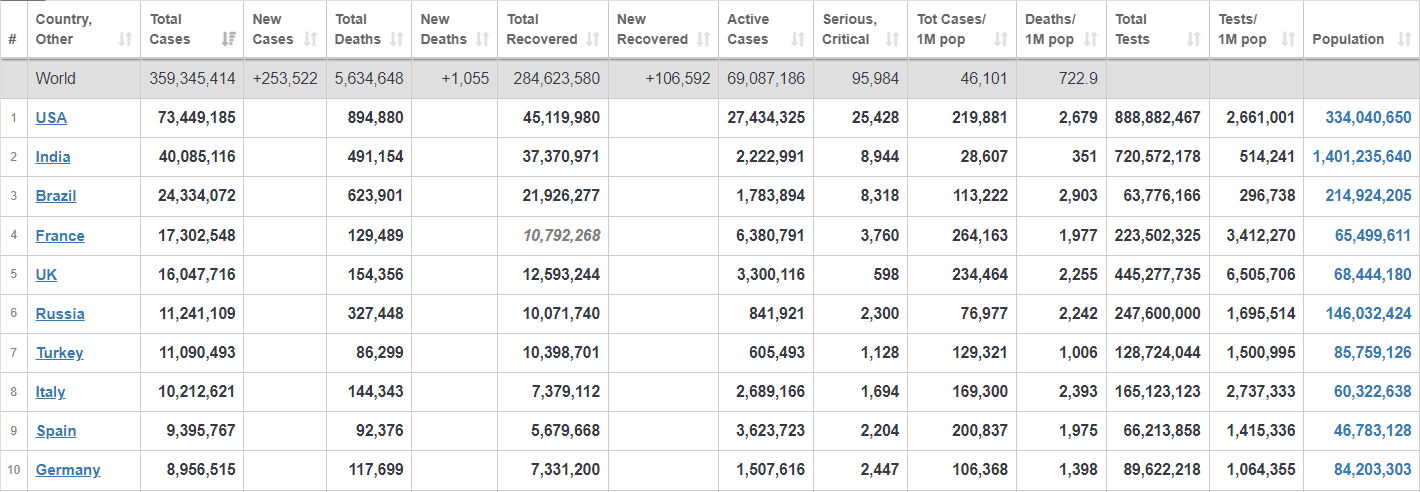
Task: Click the New Recovered column header
Action: click(x=652, y=30)
